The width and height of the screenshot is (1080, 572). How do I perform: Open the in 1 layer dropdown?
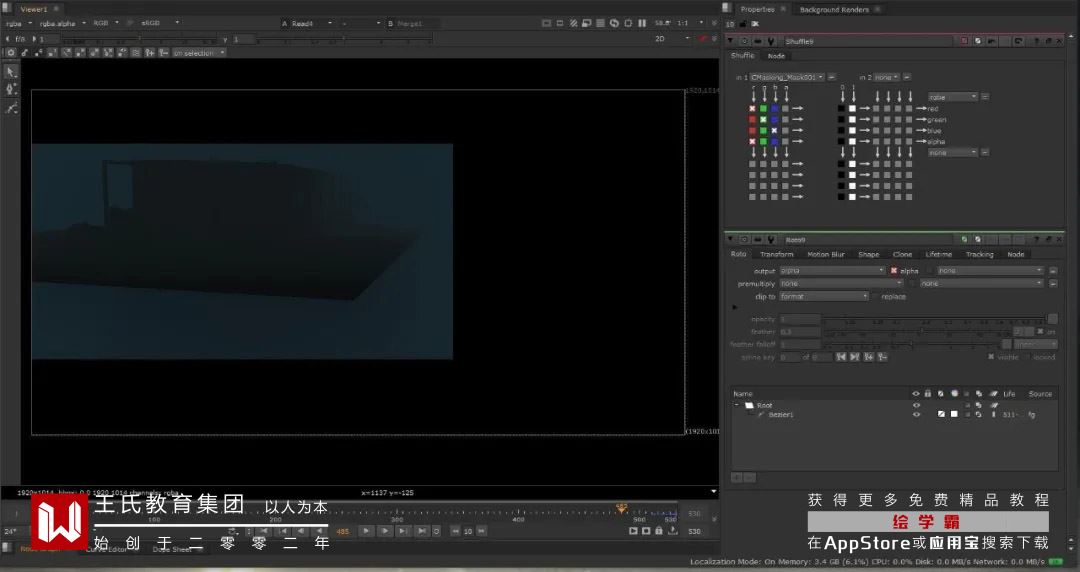tap(787, 77)
